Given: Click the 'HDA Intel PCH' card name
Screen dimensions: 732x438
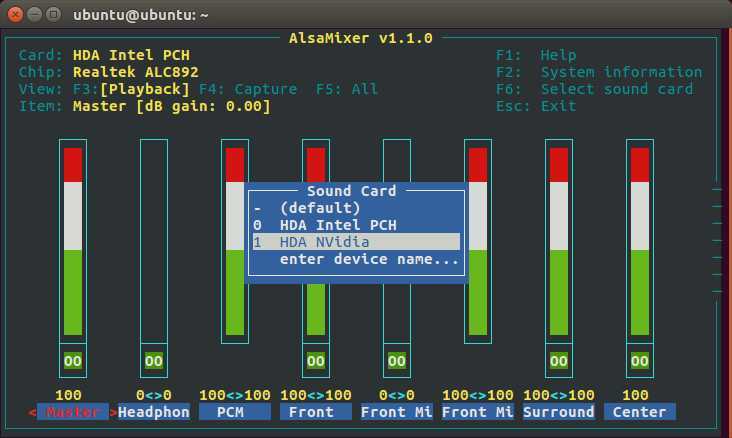Looking at the screenshot, I should coord(131,55).
